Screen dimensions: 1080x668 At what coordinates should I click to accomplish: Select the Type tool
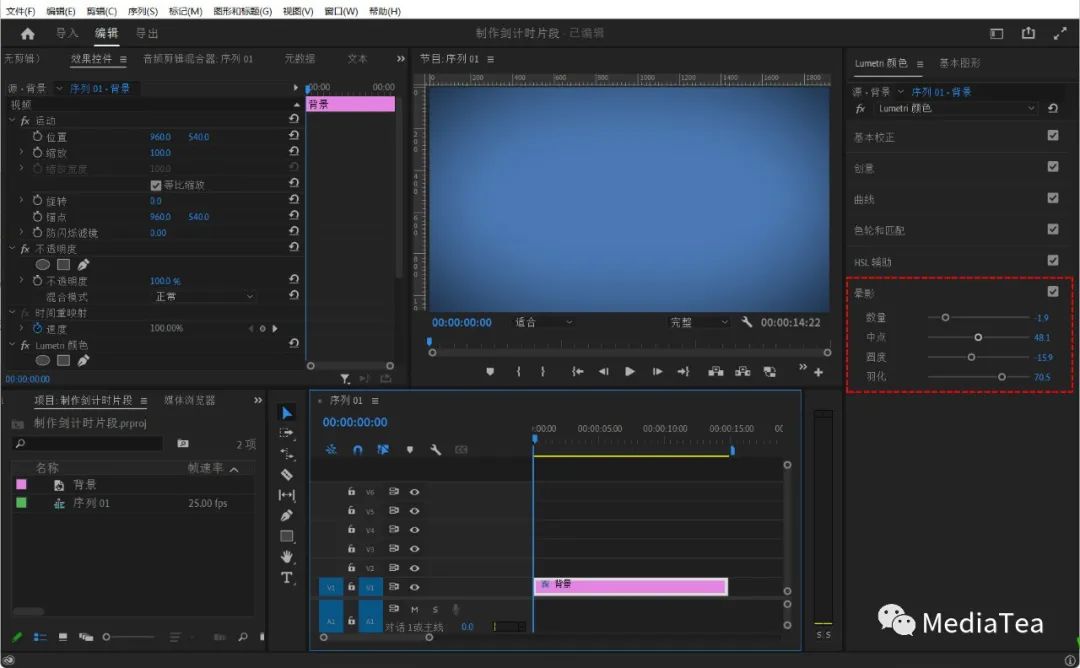click(x=287, y=577)
